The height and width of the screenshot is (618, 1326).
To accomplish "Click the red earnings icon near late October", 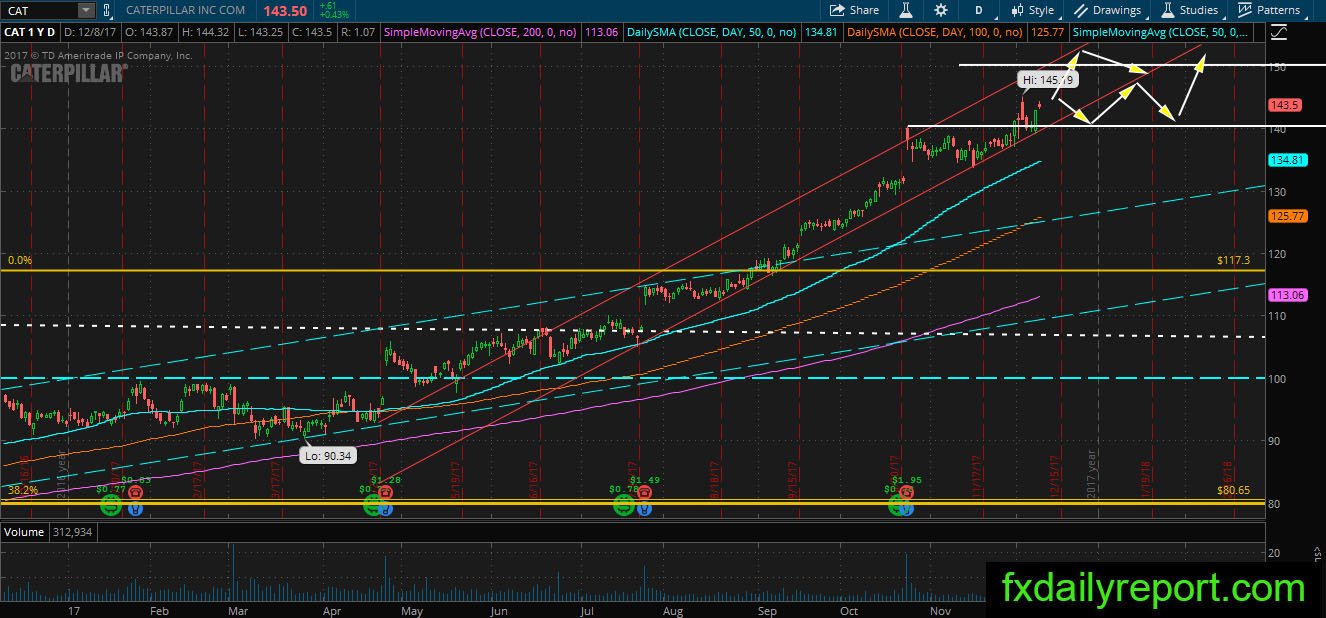I will click(905, 493).
